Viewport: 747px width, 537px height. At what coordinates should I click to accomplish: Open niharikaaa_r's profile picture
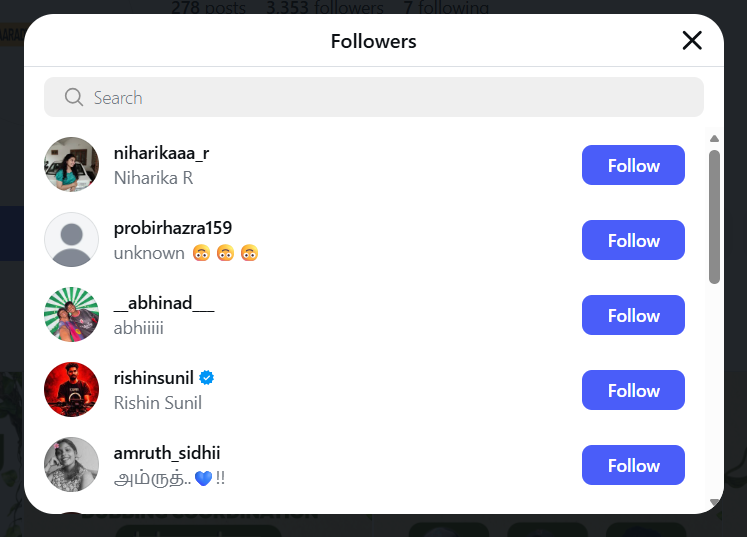click(x=72, y=165)
